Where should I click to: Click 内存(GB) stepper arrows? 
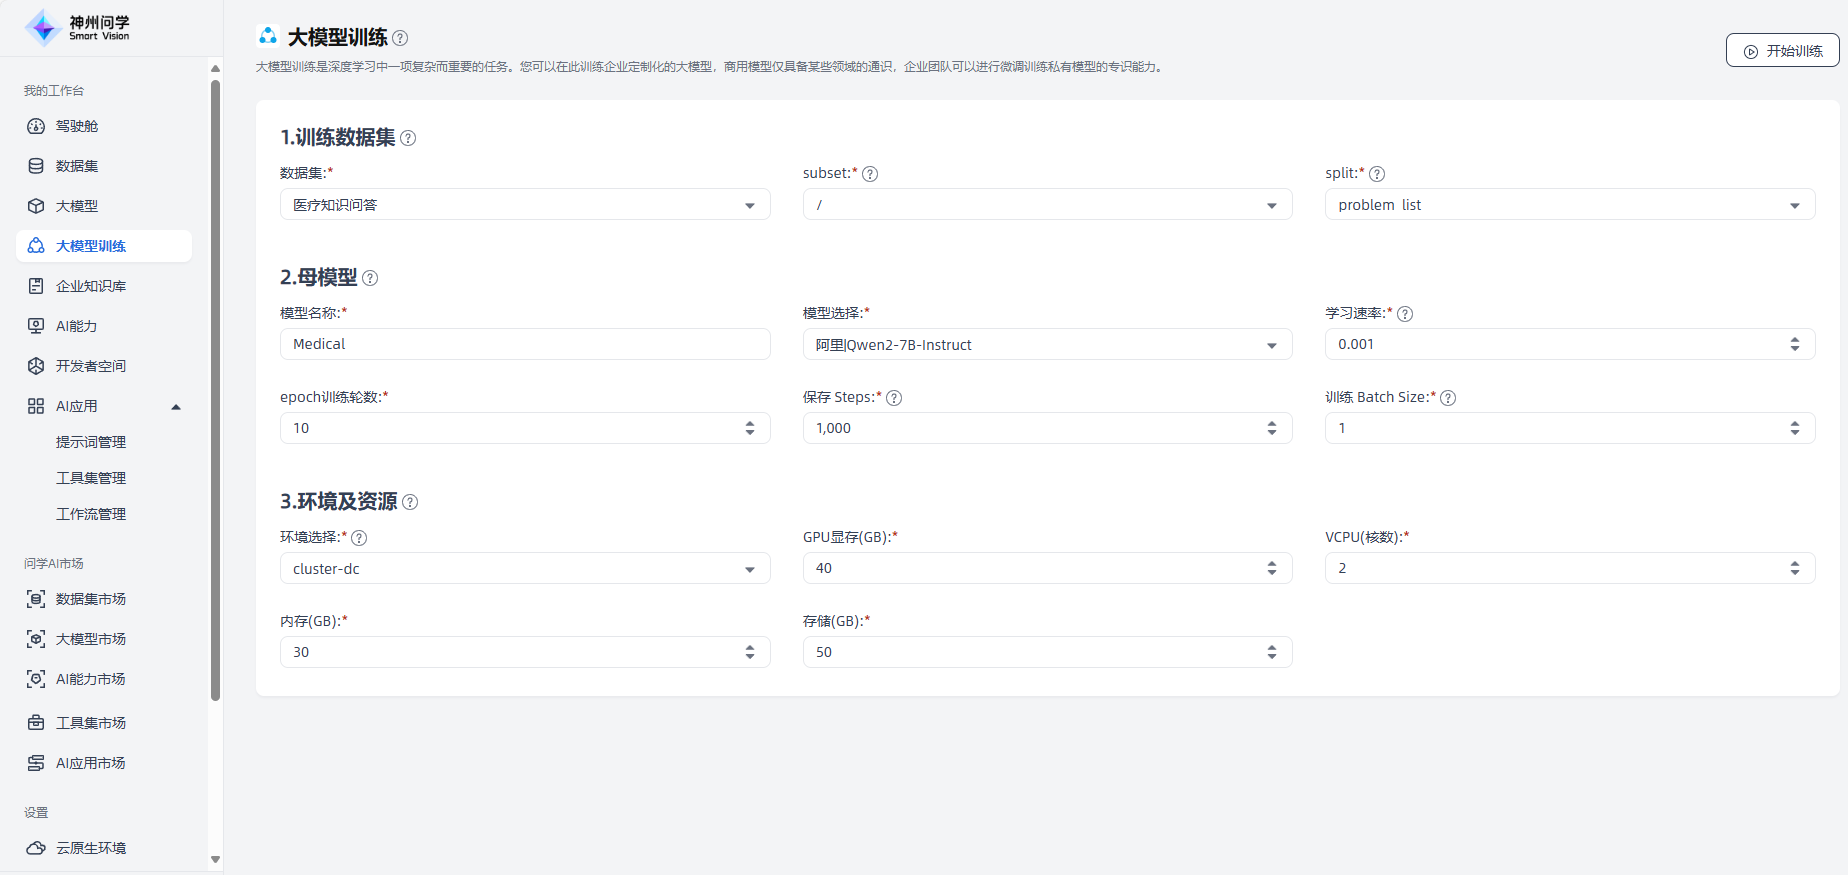pyautogui.click(x=750, y=652)
